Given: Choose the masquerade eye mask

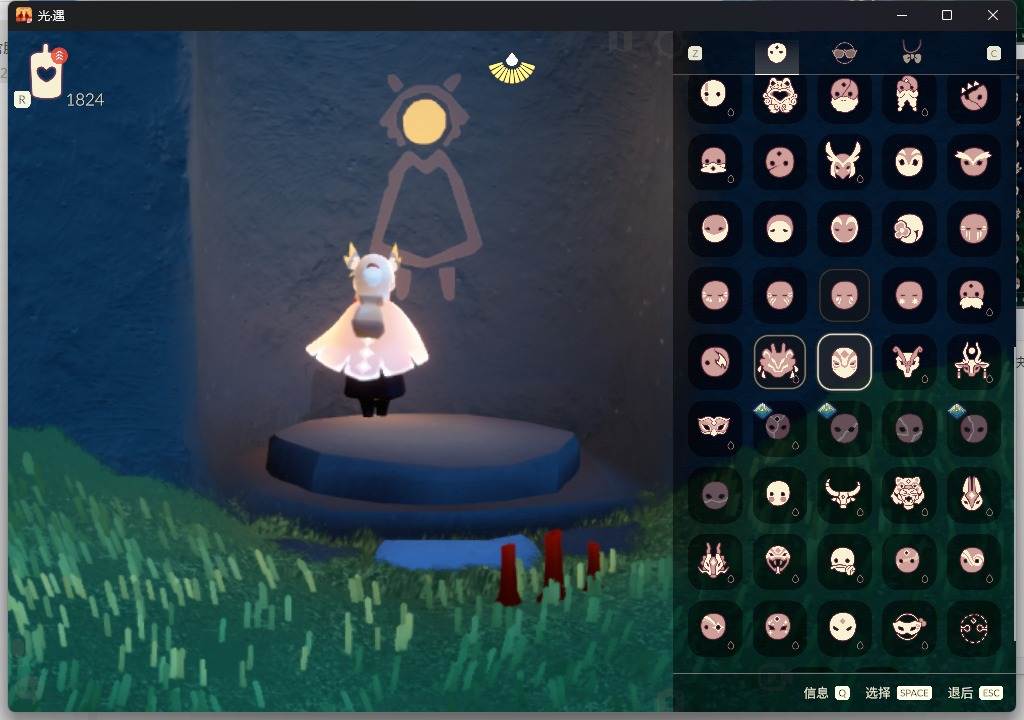Looking at the screenshot, I should [714, 428].
